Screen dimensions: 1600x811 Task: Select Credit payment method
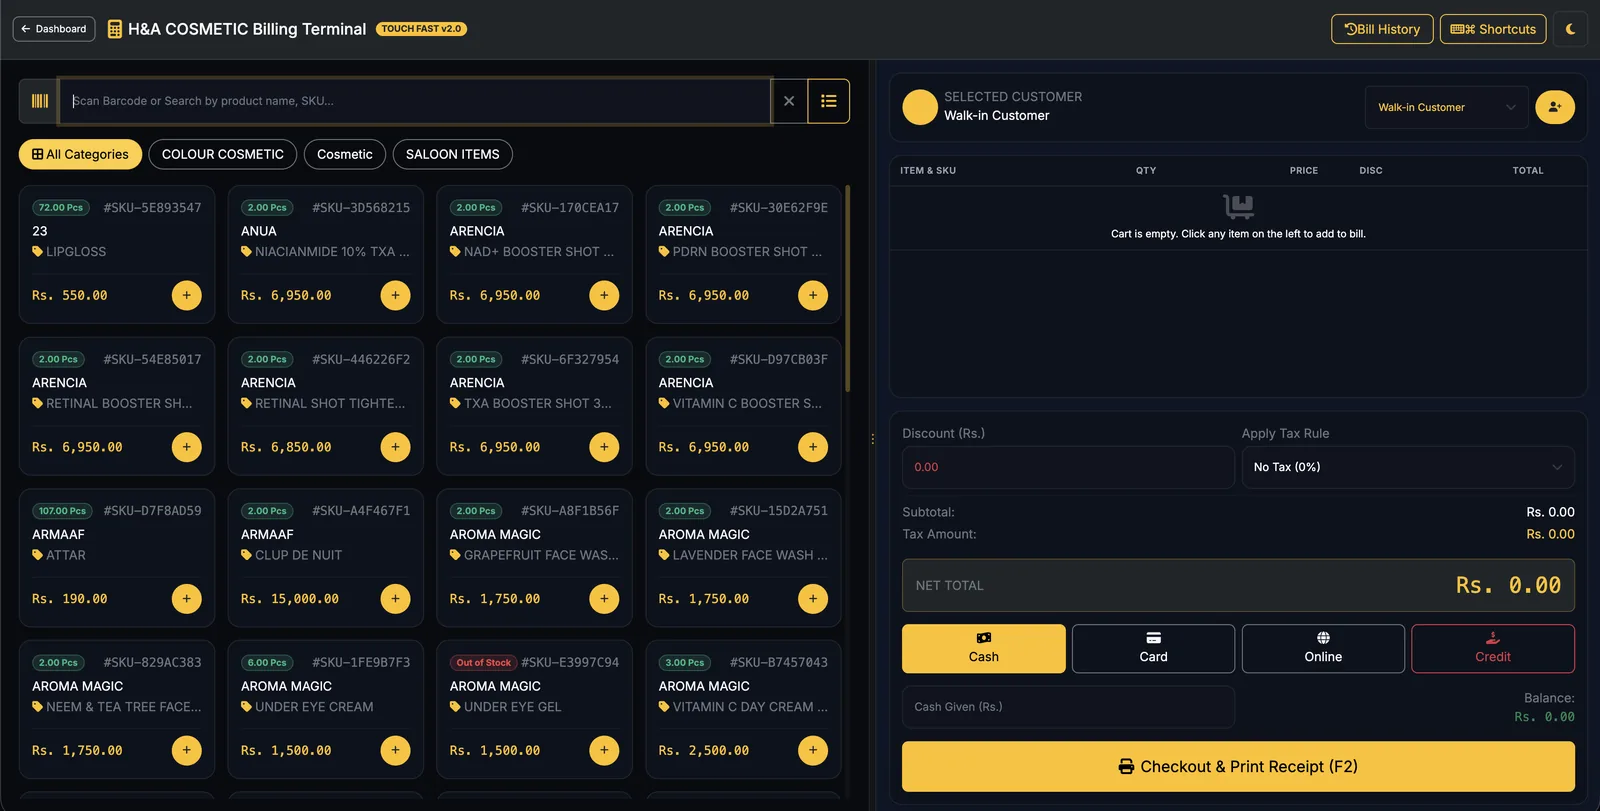[x=1493, y=649]
